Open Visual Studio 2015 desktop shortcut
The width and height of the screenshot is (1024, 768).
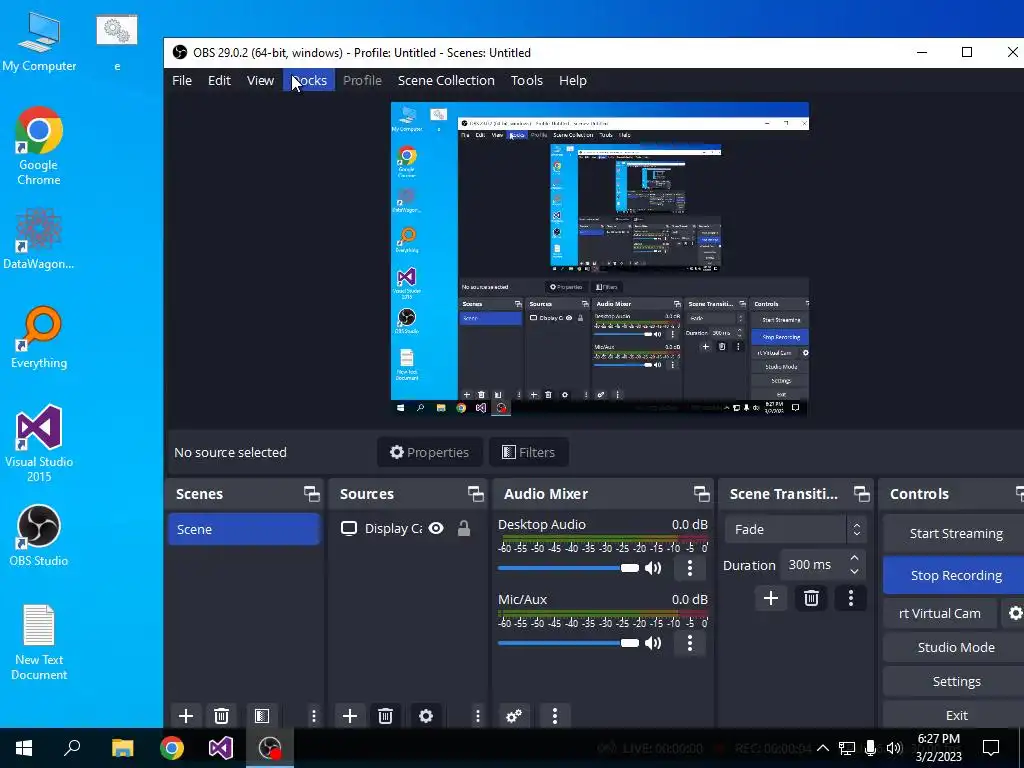pyautogui.click(x=39, y=443)
